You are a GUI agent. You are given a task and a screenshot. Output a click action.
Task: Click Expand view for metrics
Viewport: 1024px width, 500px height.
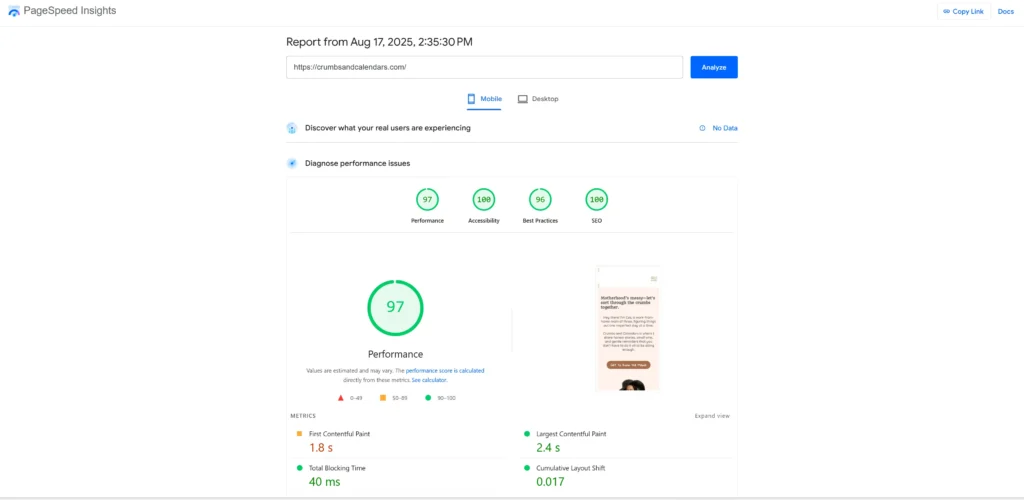click(x=712, y=416)
